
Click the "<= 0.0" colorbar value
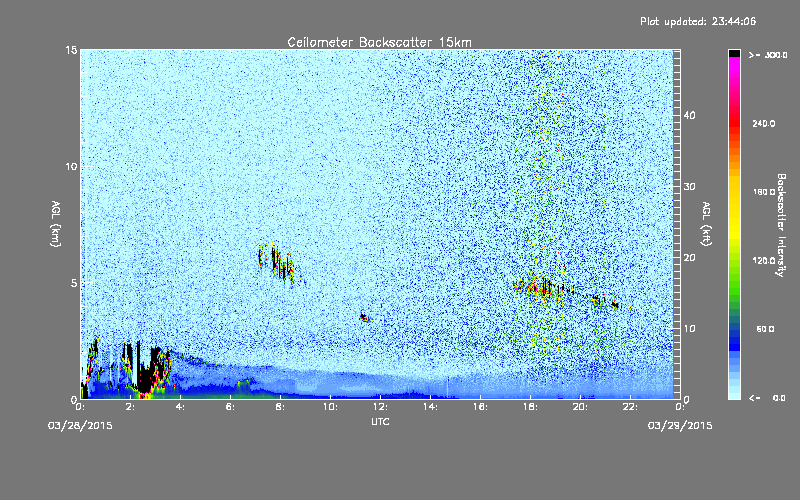[768, 397]
